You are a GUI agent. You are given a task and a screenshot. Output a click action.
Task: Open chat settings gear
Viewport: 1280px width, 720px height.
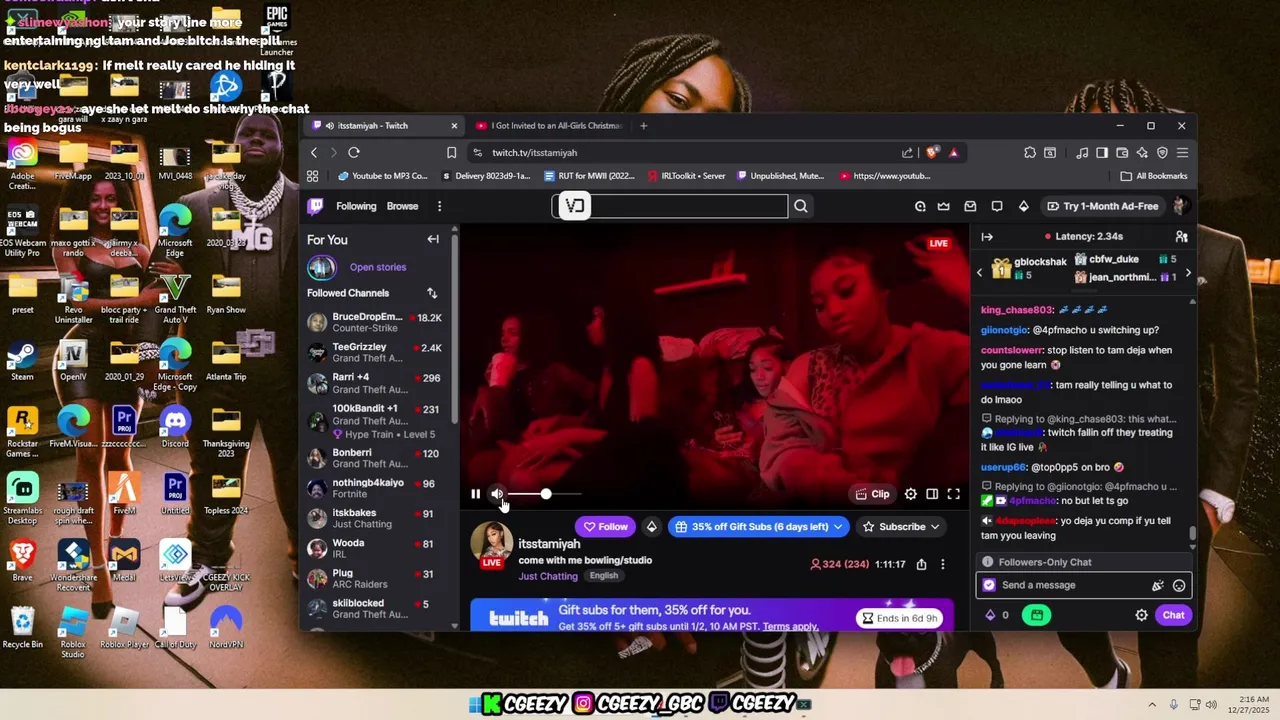point(1141,615)
